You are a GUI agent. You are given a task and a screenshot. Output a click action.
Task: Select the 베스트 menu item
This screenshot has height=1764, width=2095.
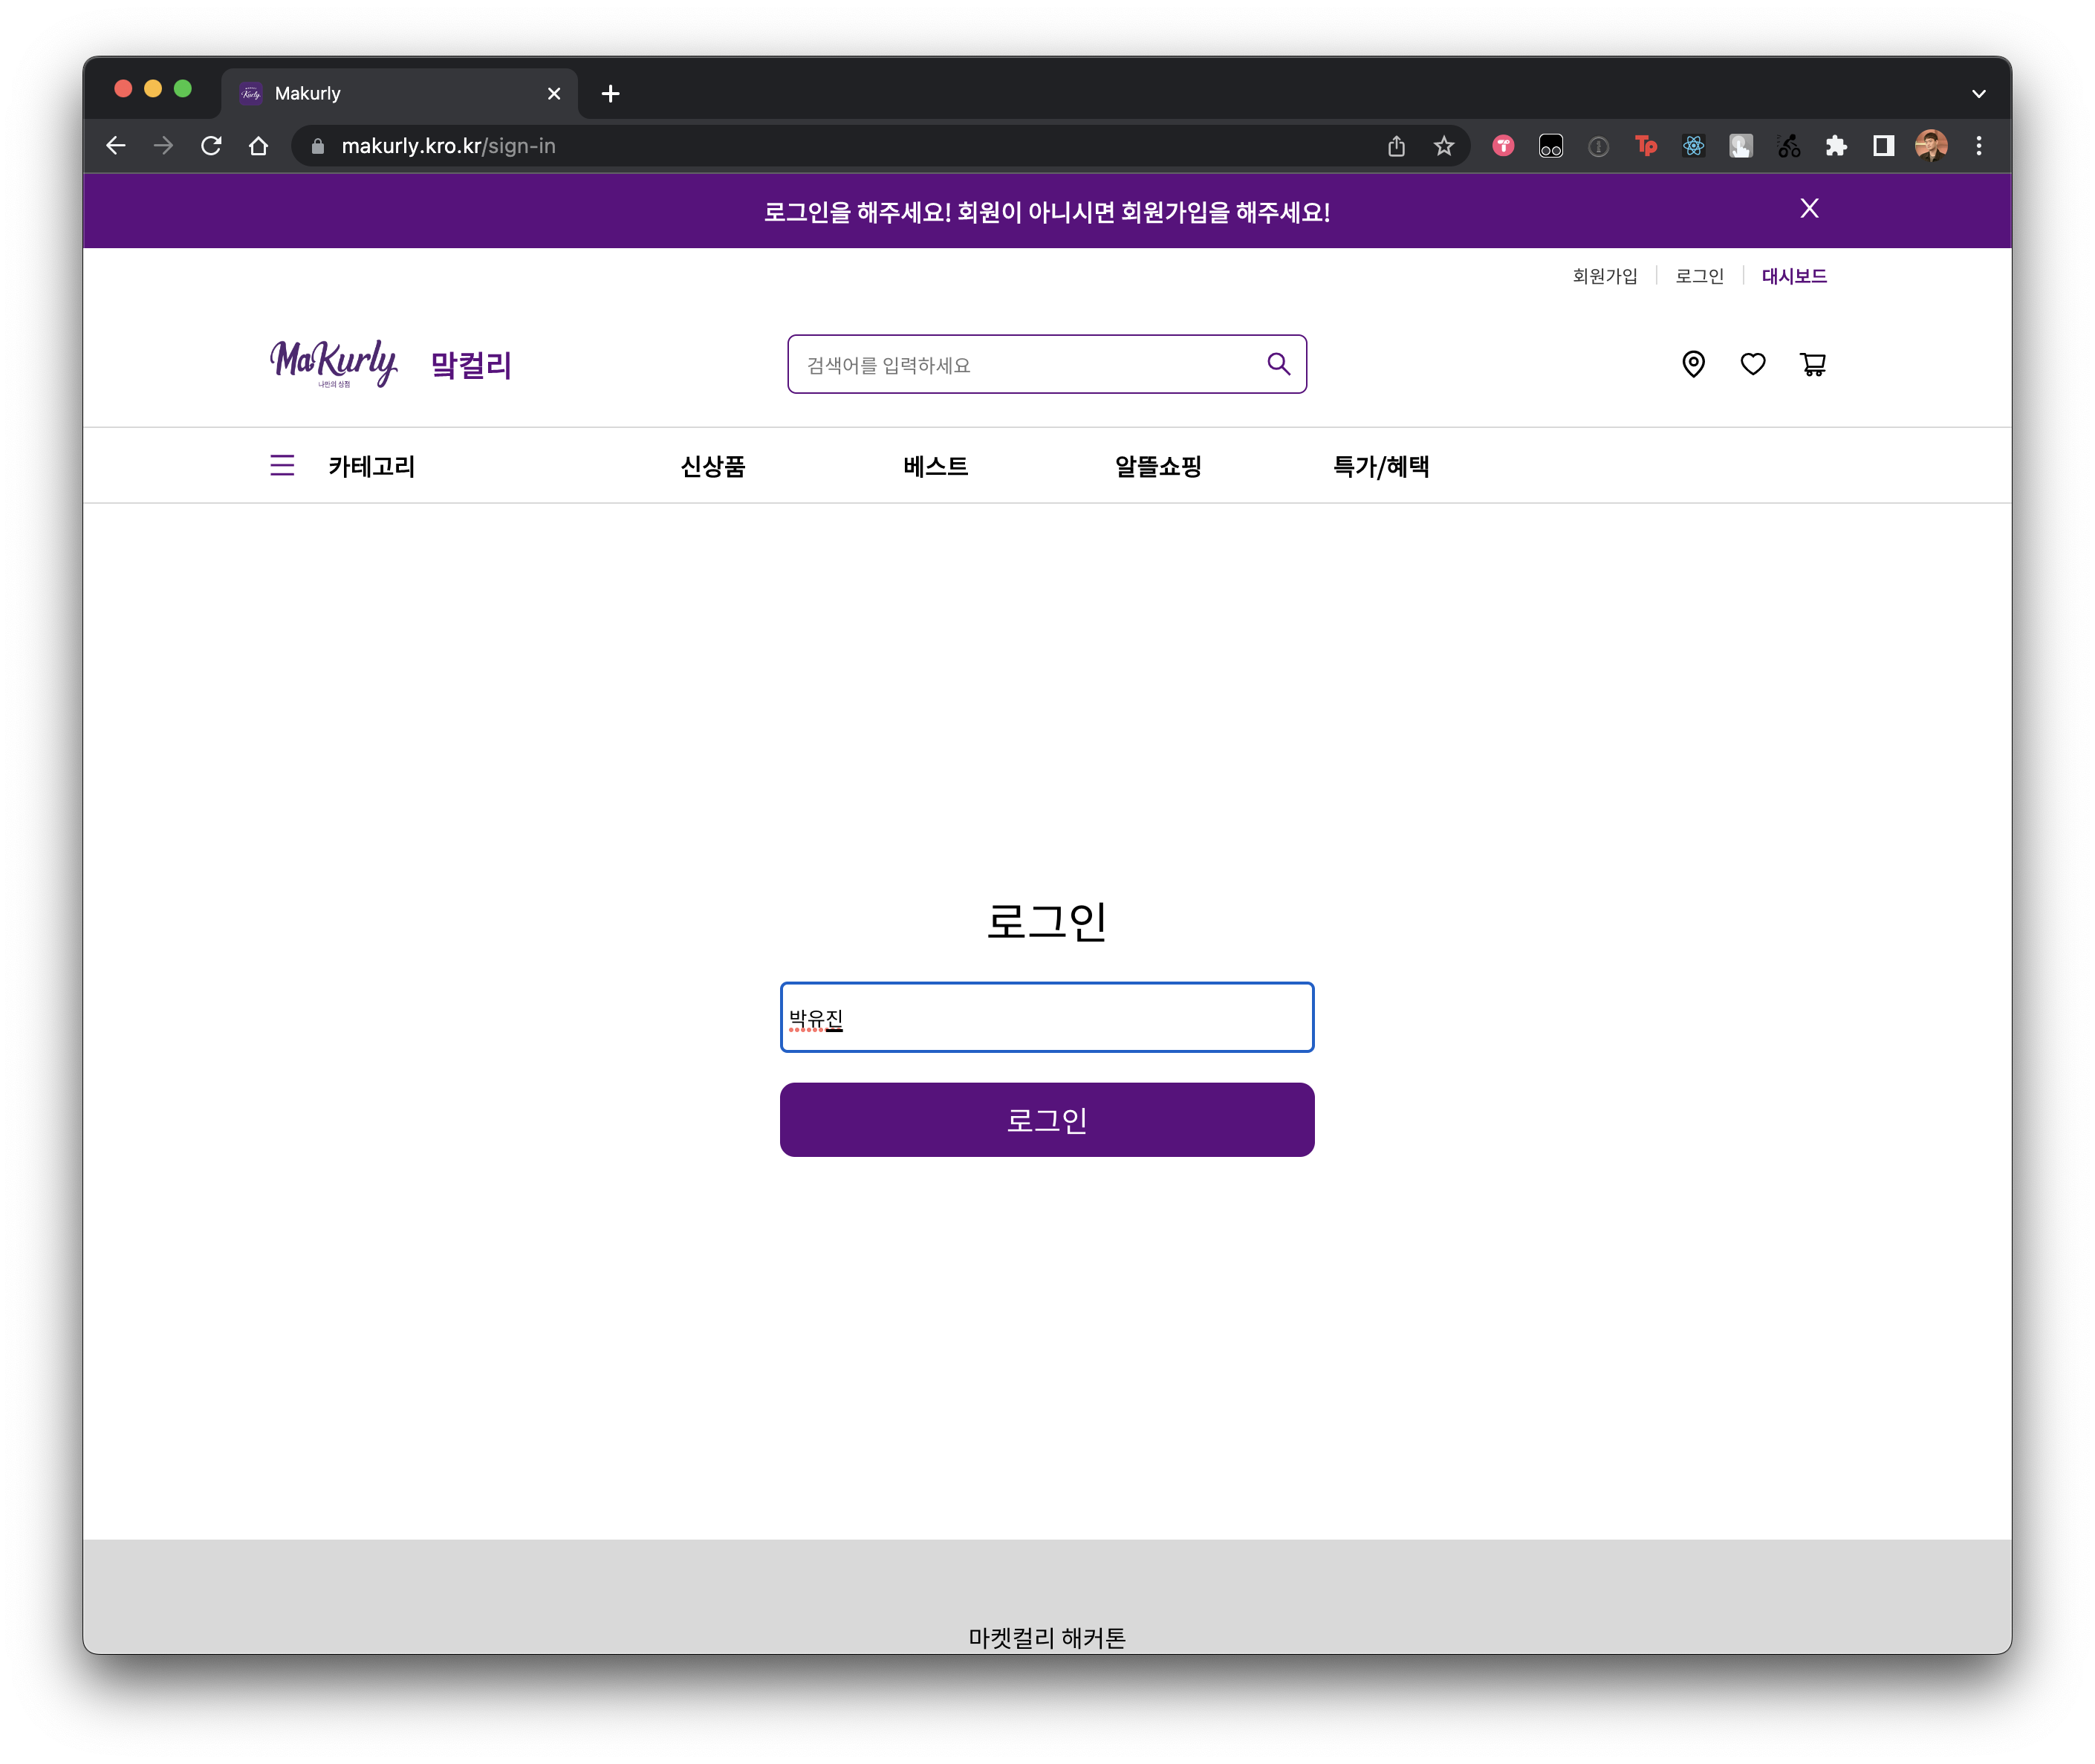[935, 466]
